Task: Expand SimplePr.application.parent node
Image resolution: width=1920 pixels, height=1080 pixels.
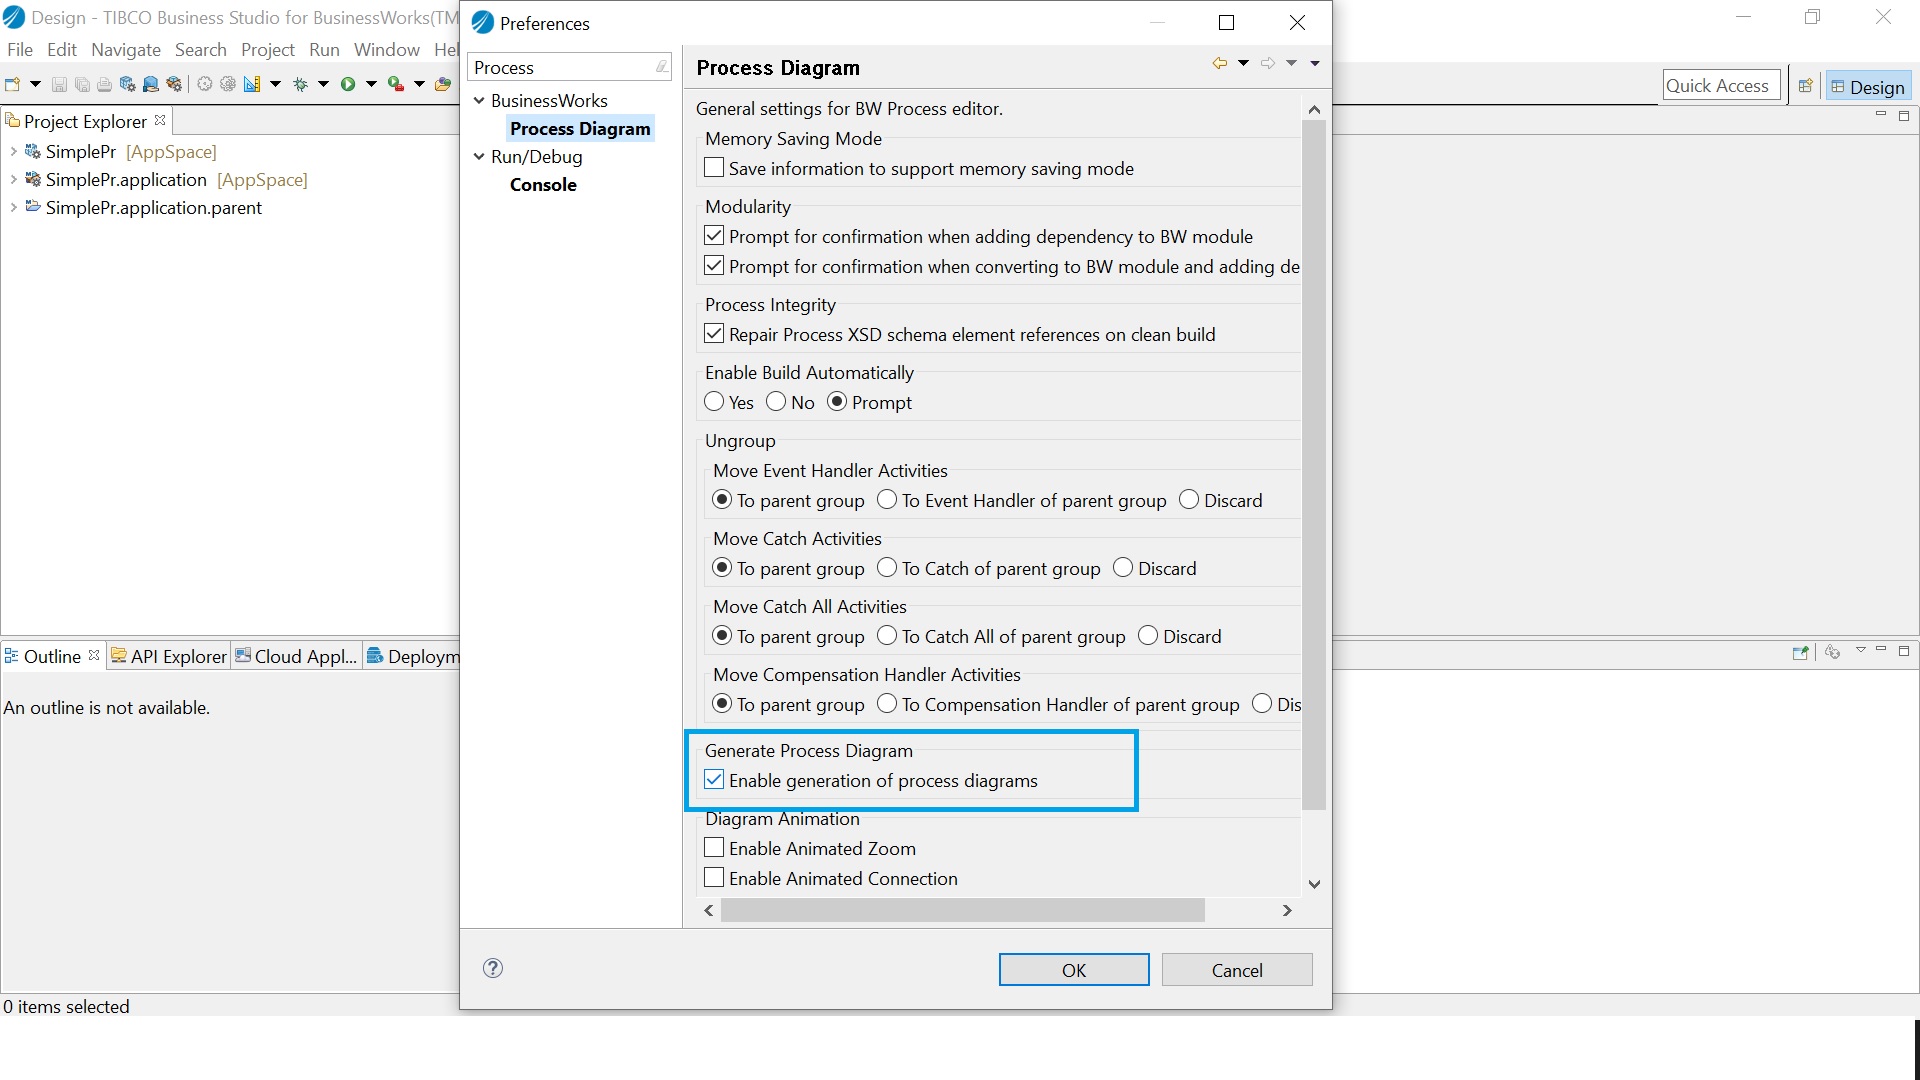Action: [x=13, y=207]
